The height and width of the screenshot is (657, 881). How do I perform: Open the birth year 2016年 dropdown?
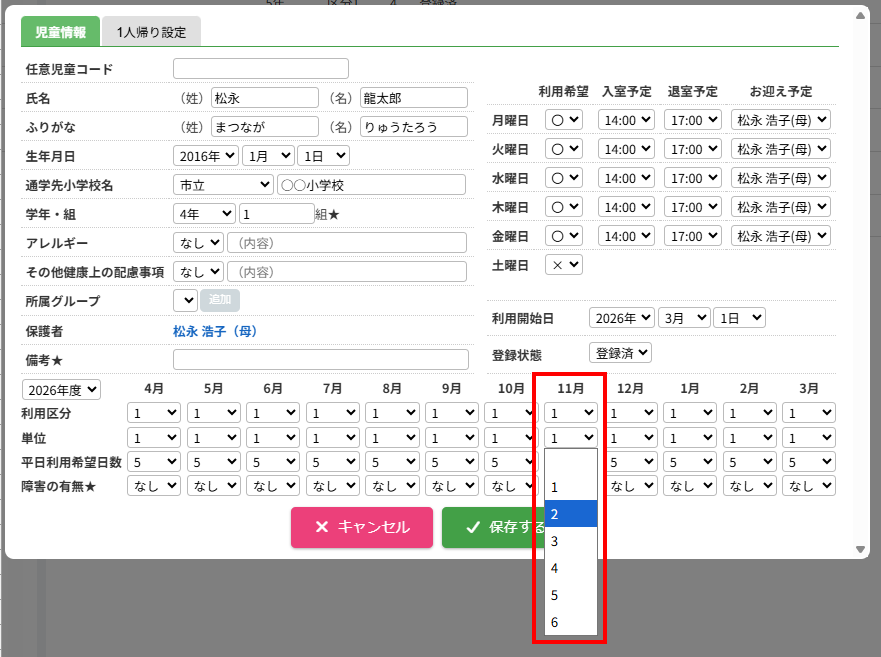pyautogui.click(x=206, y=156)
